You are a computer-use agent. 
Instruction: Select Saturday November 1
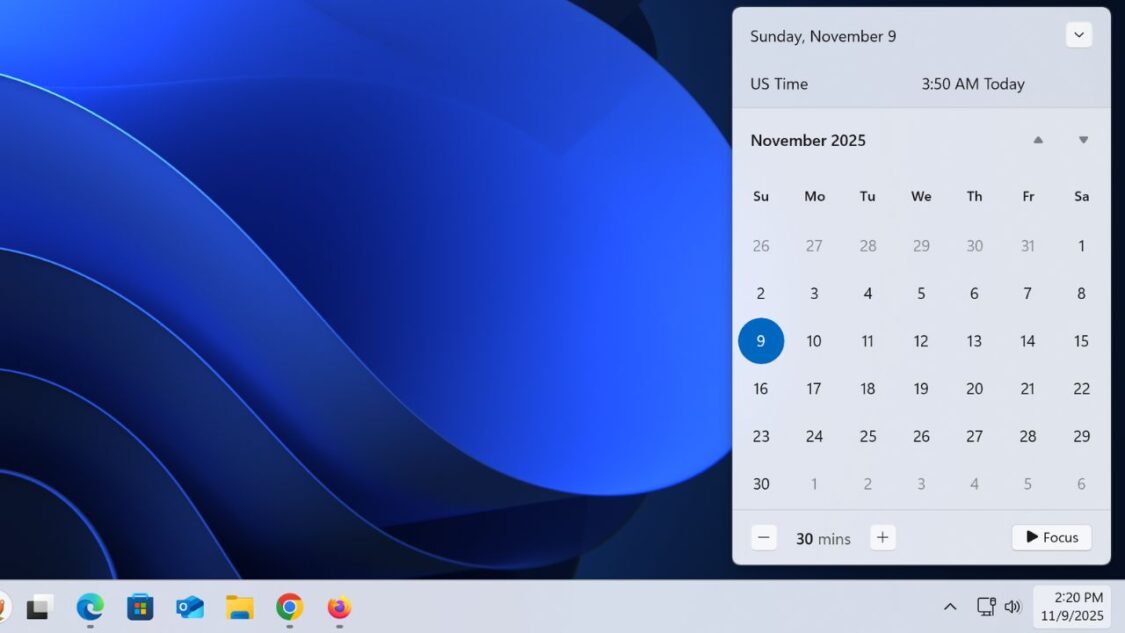pos(1081,245)
